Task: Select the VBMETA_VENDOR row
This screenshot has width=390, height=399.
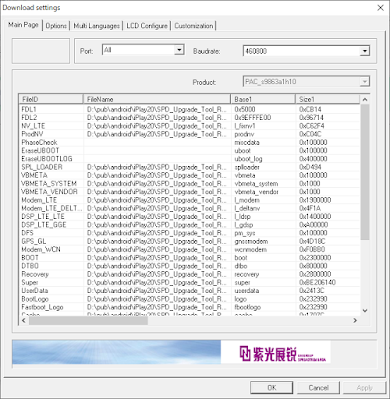Action: click(189, 192)
